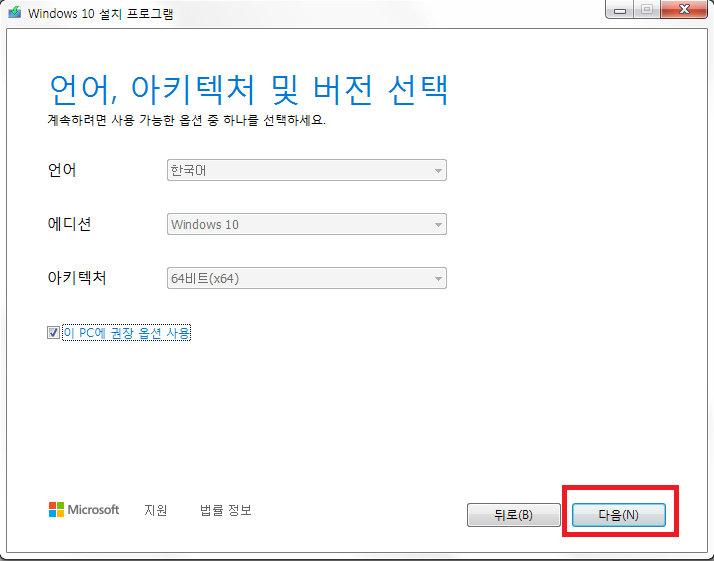Viewport: 714px width, 561px height.
Task: Click the Windows 10 setup title bar icon
Action: pyautogui.click(x=15, y=12)
